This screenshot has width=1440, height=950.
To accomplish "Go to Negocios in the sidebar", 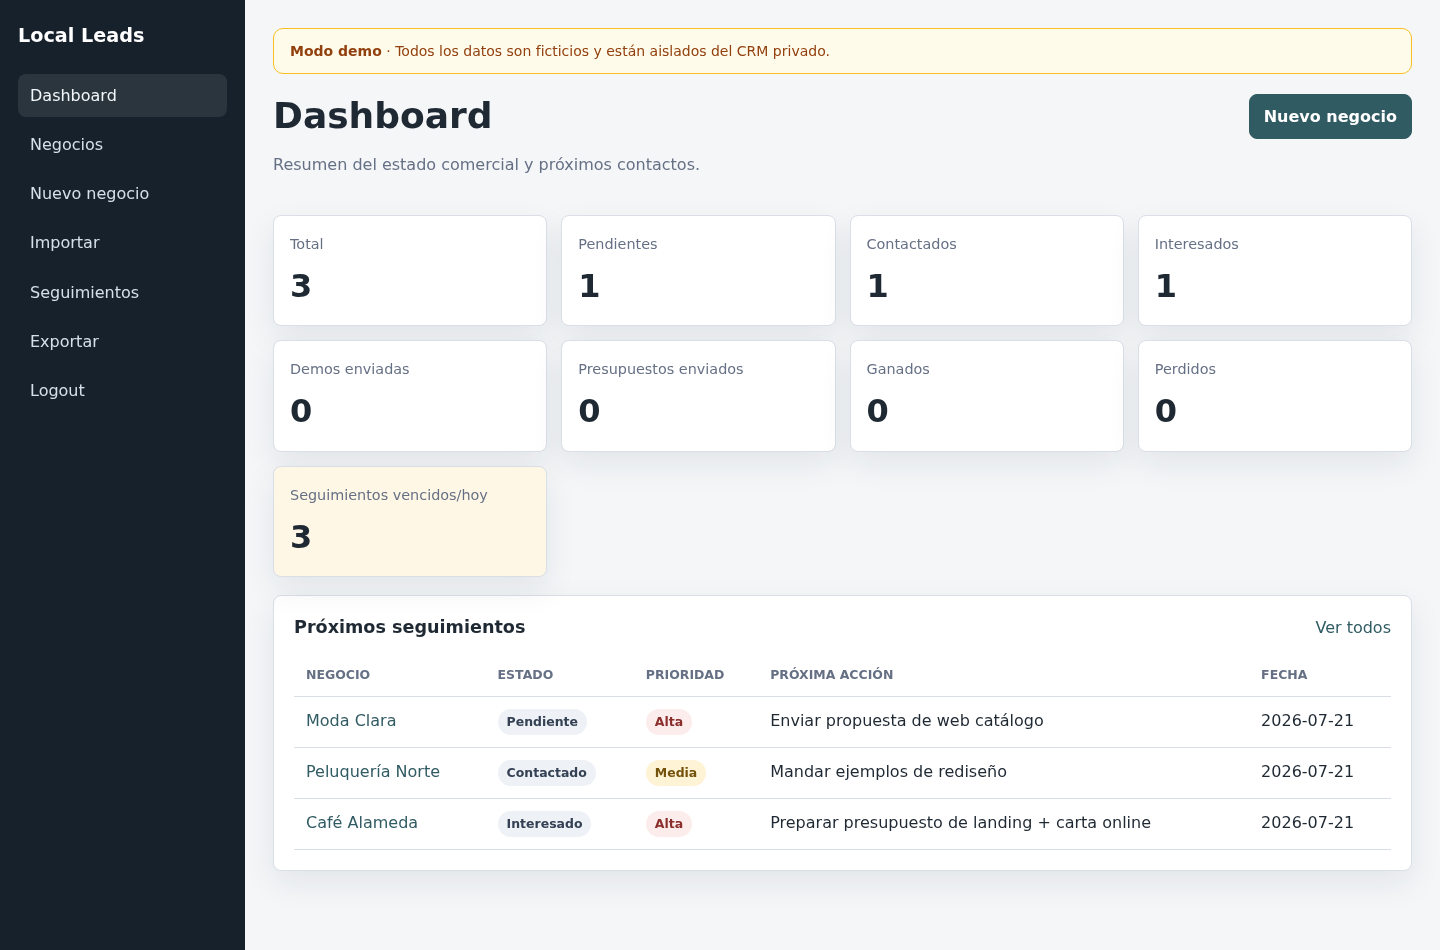I will (122, 144).
